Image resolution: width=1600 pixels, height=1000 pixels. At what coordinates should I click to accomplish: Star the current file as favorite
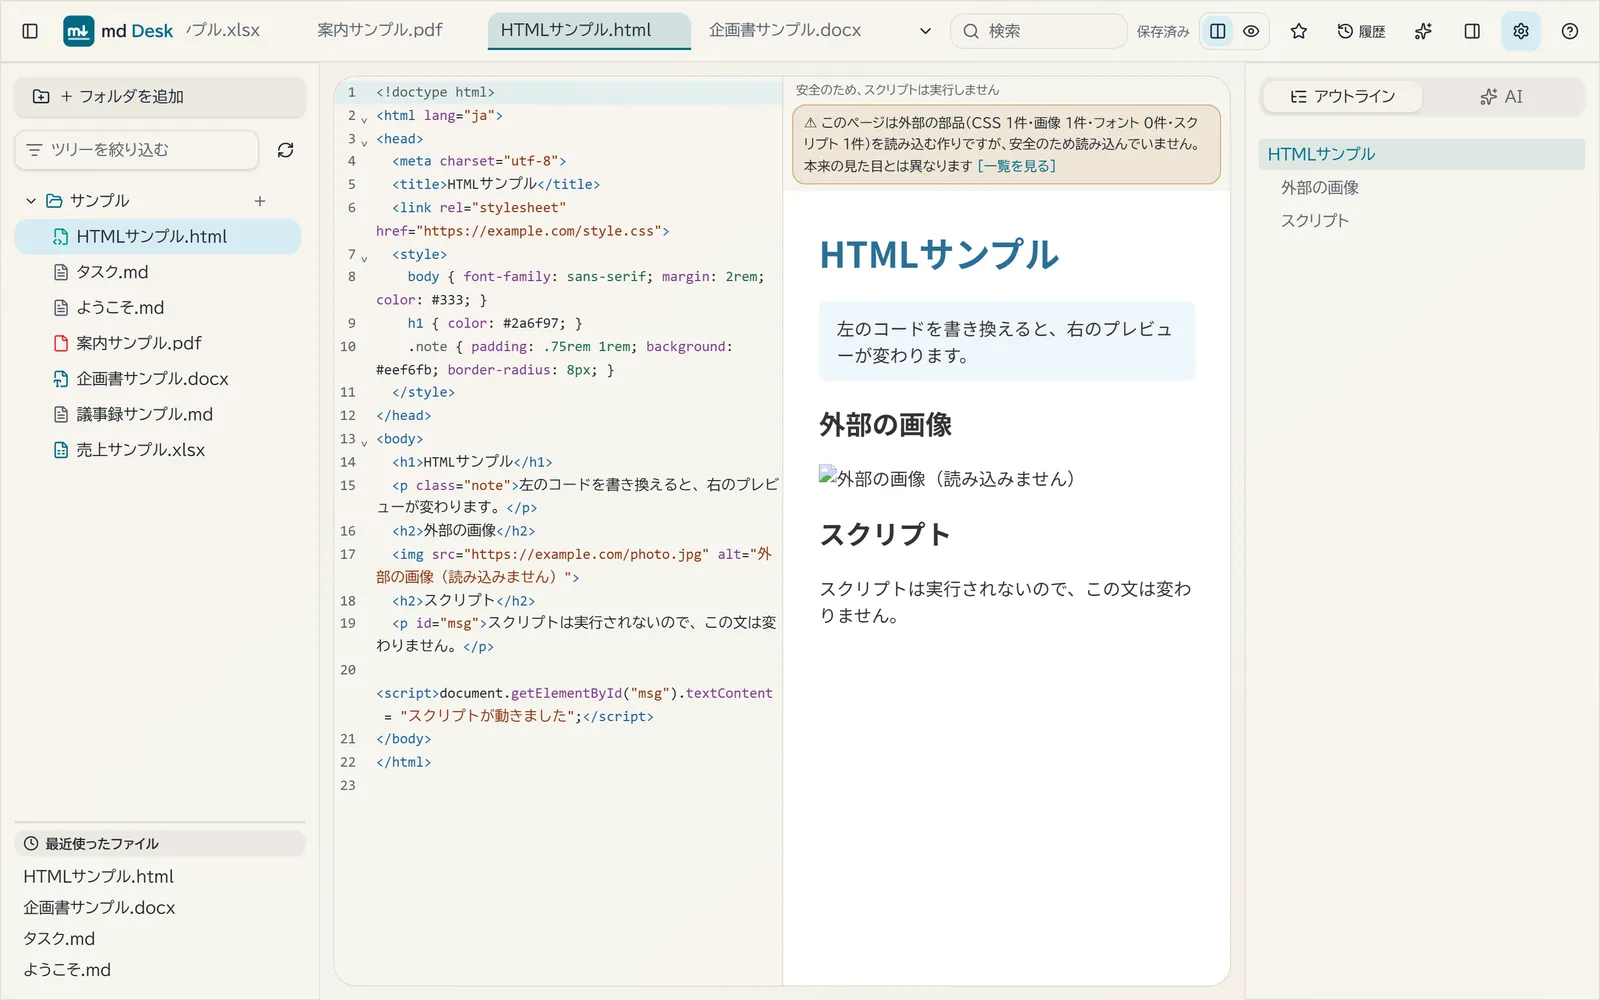click(x=1299, y=31)
